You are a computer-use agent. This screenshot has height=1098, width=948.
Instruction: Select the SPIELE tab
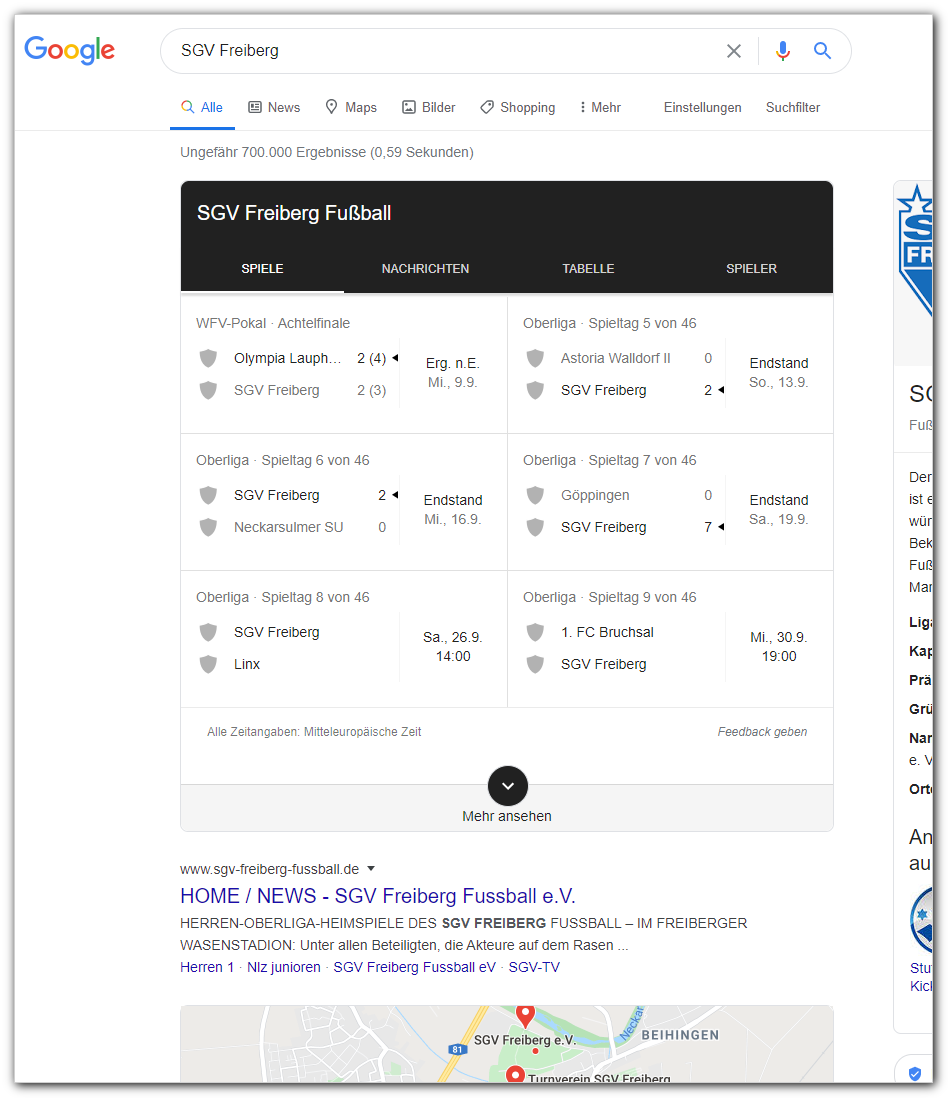[x=262, y=269]
